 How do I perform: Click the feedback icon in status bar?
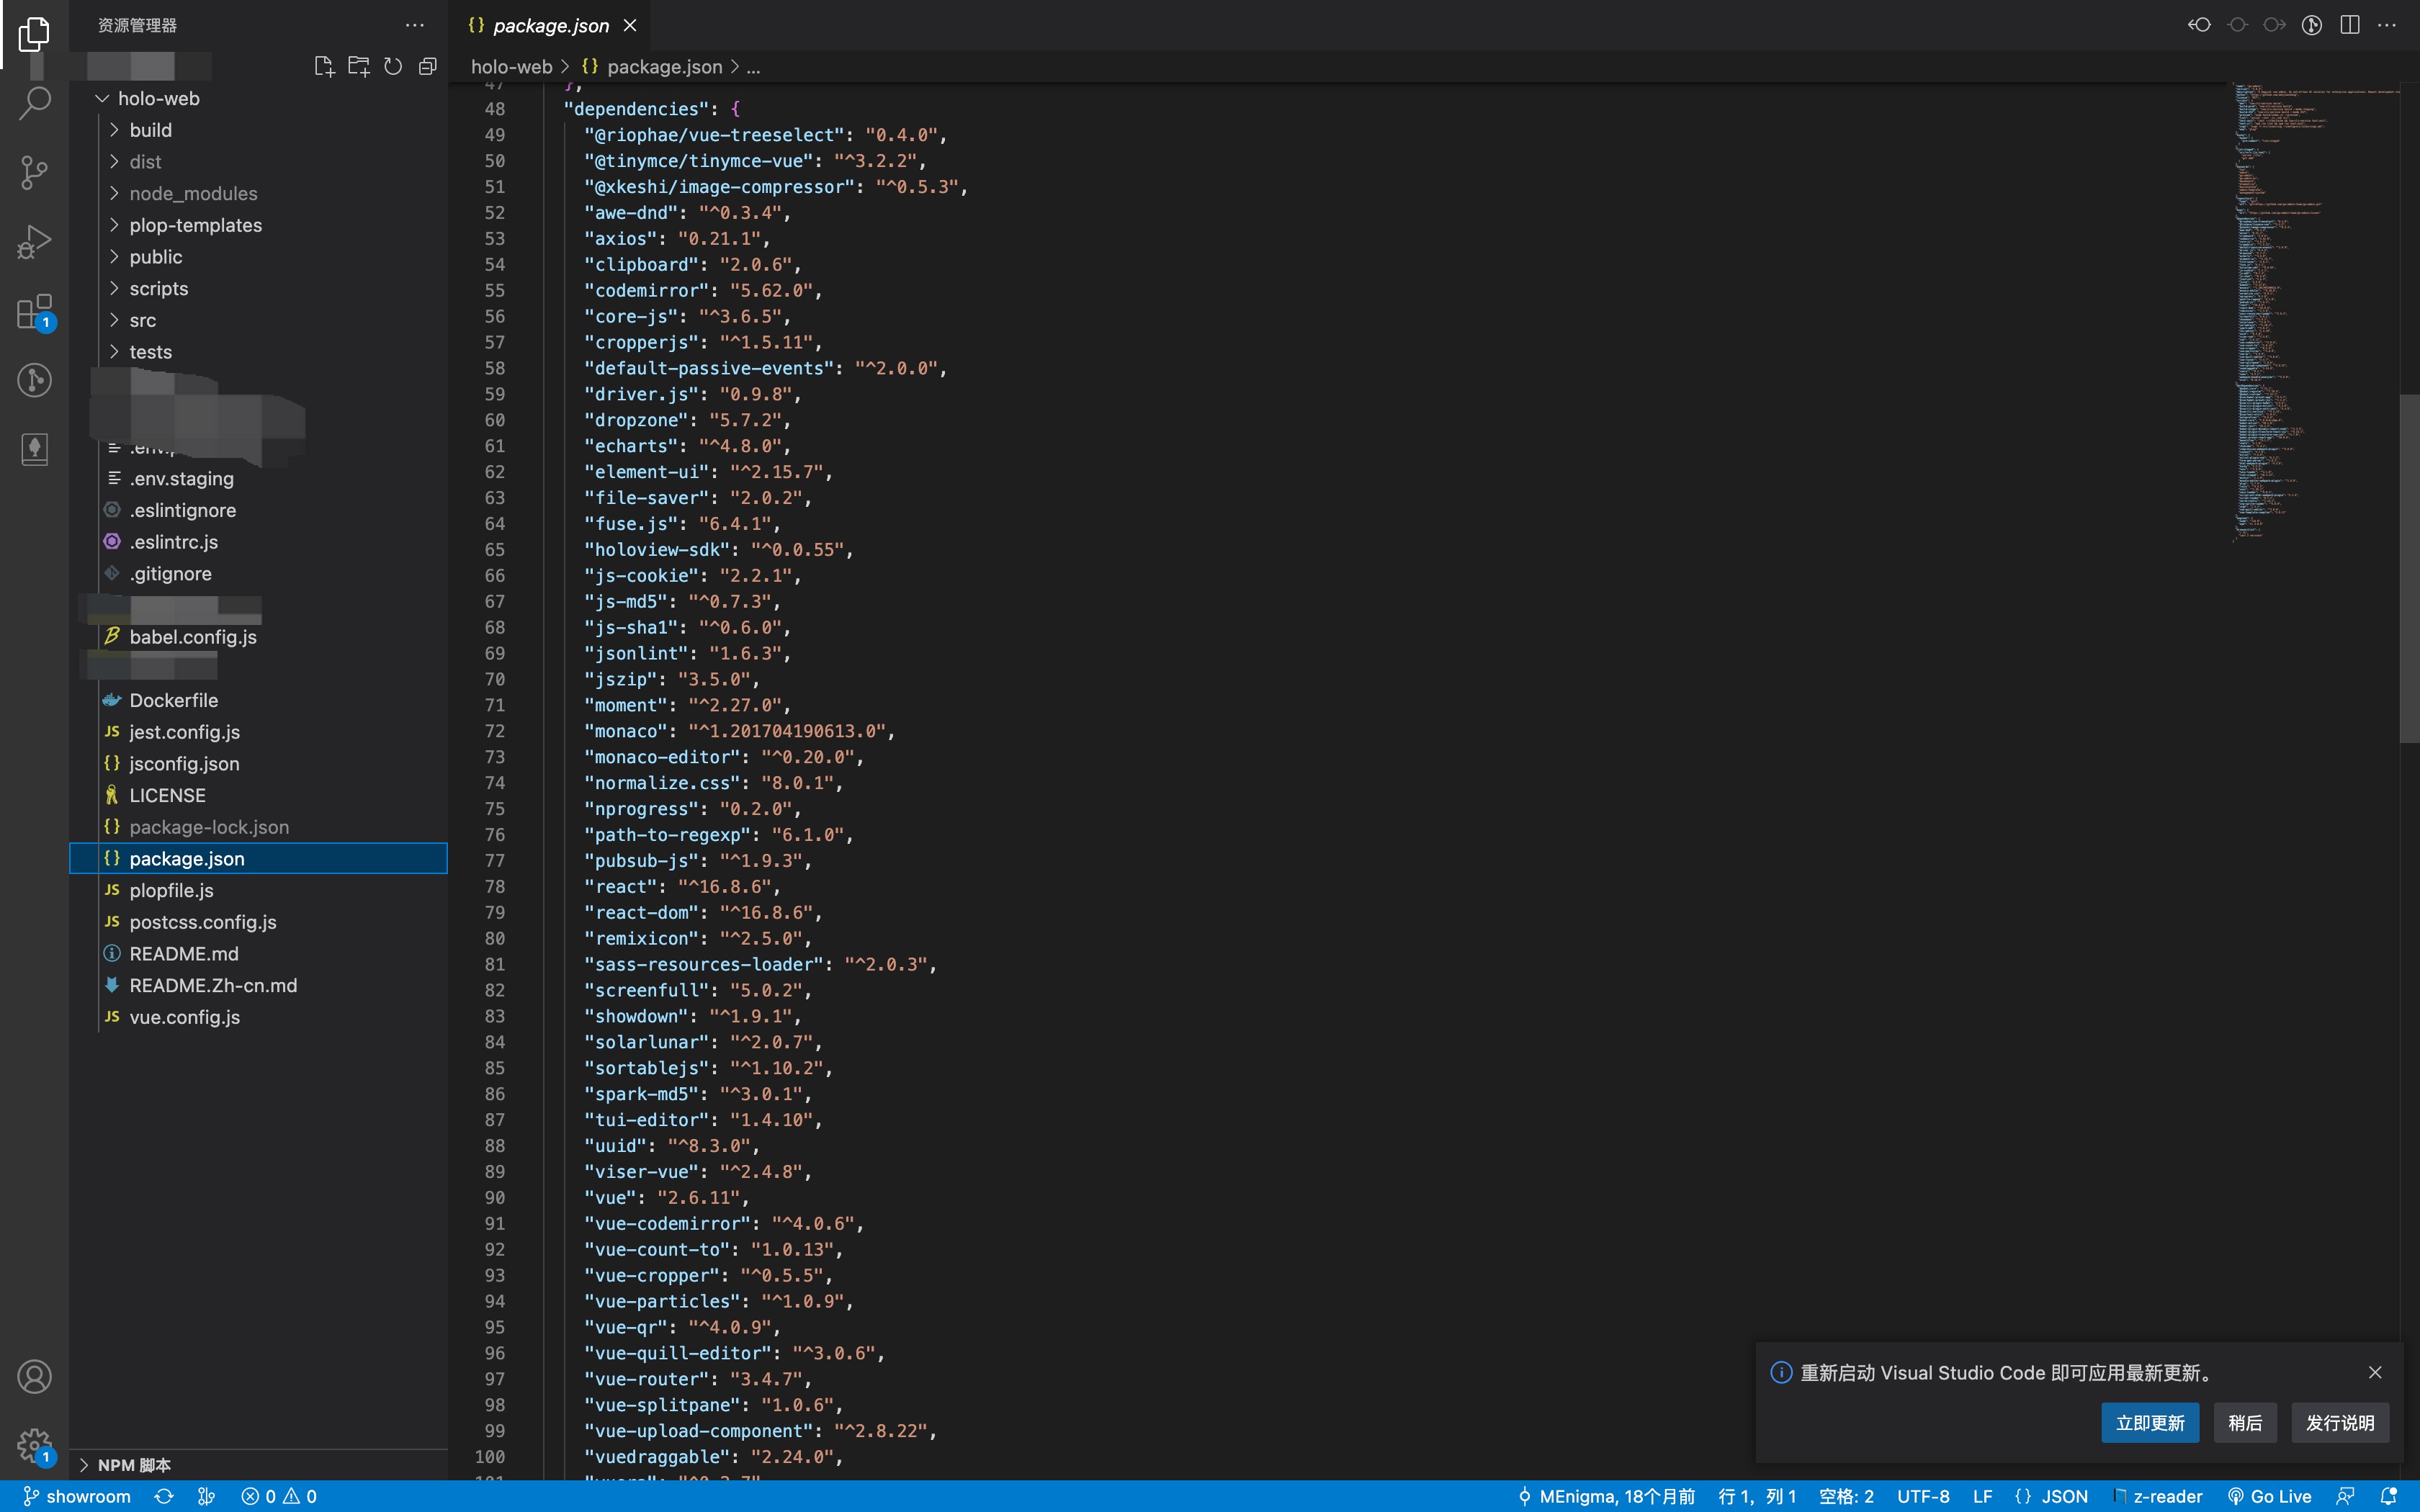[x=2345, y=1496]
